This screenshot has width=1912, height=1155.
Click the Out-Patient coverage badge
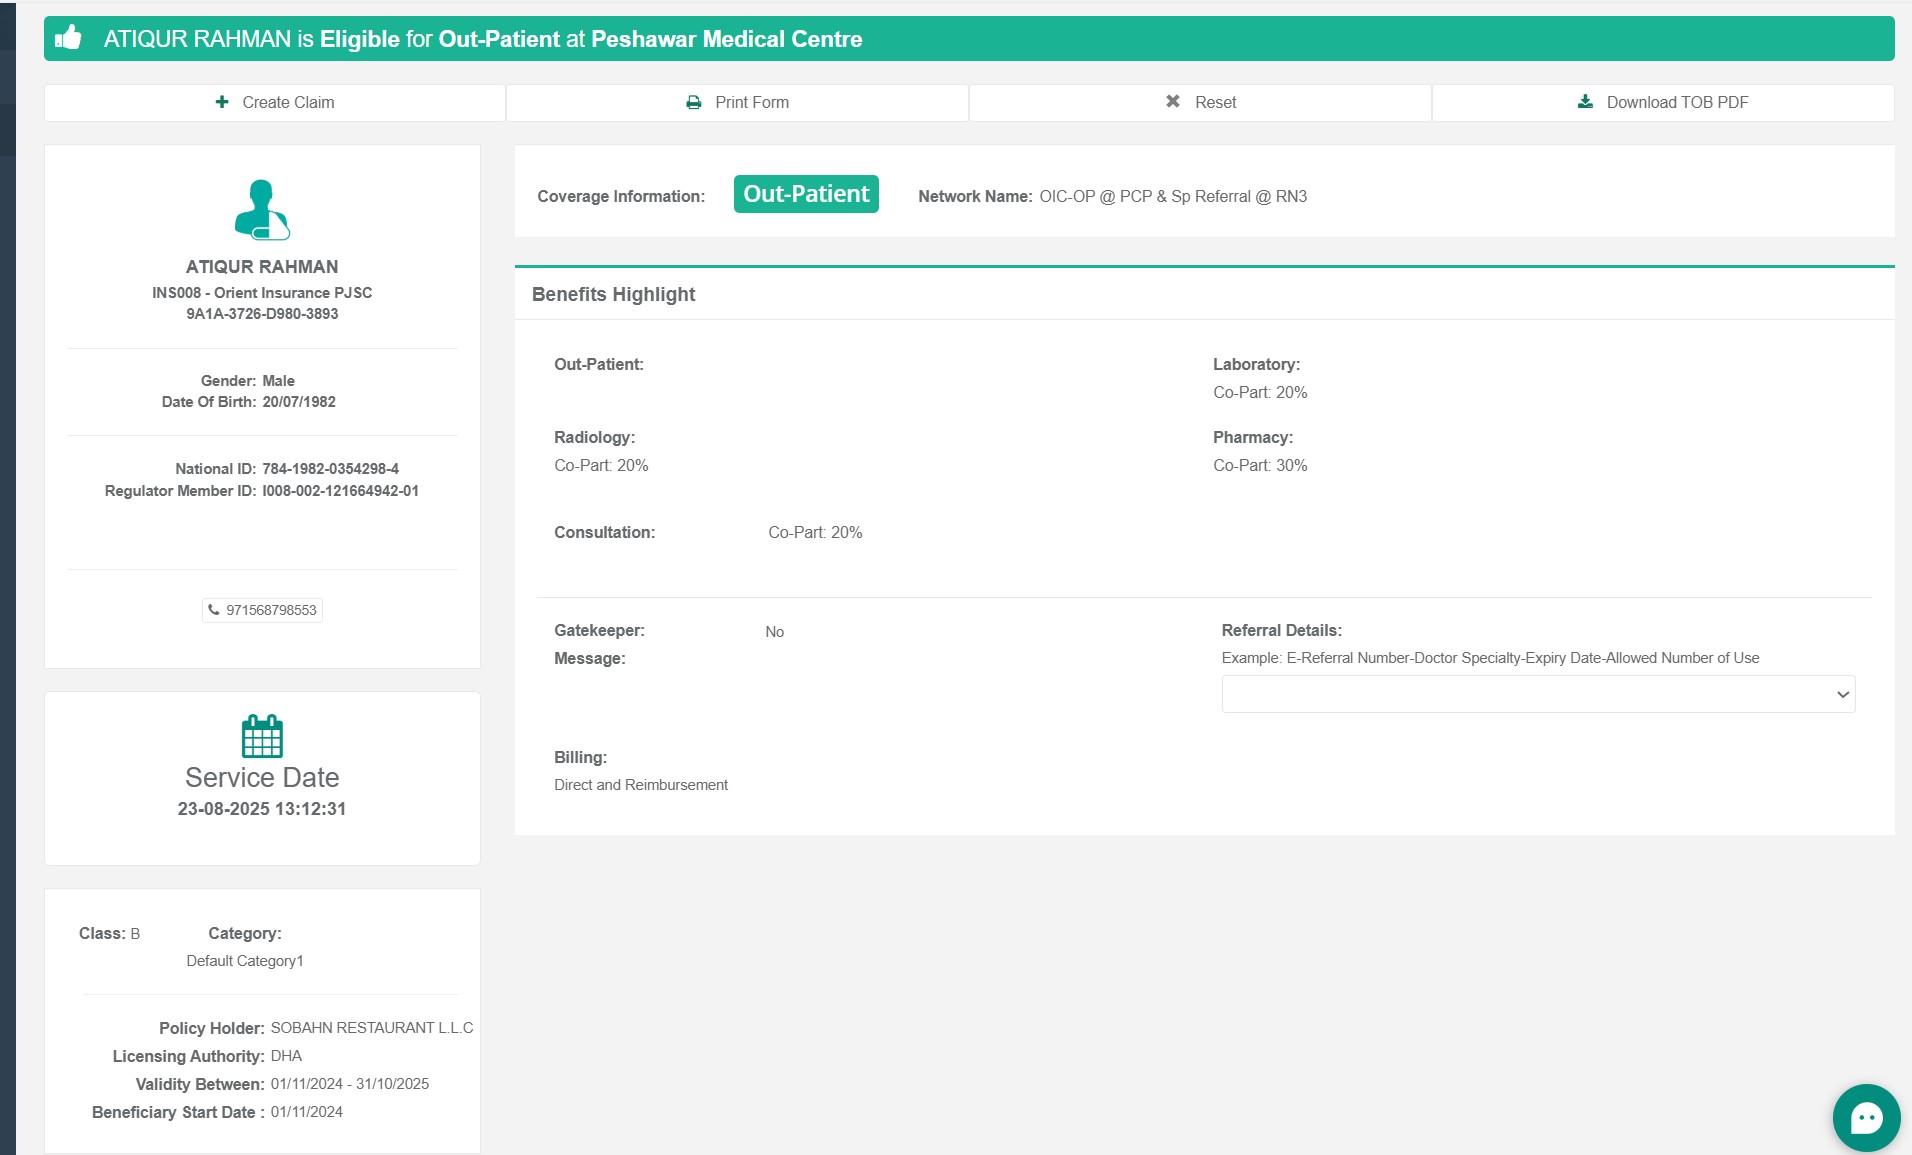(x=806, y=194)
